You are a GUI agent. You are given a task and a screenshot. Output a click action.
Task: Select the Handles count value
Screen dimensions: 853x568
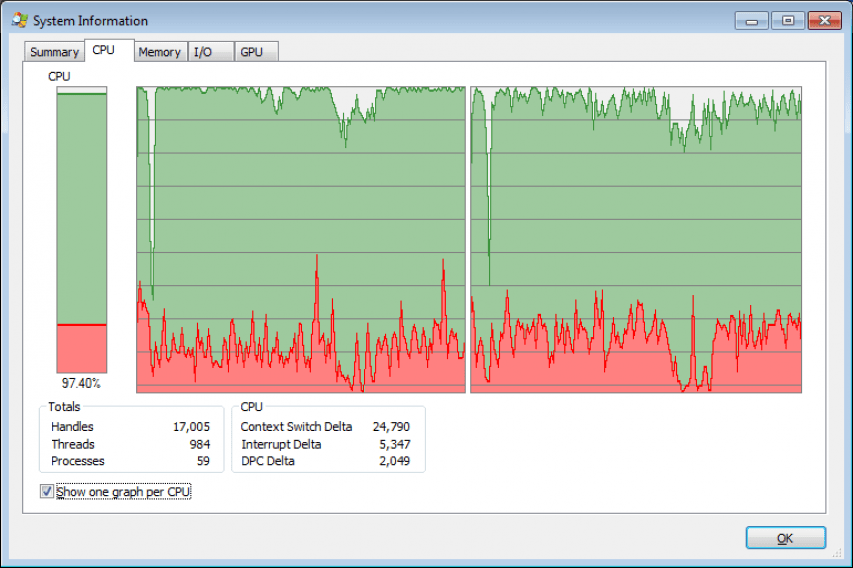click(x=191, y=427)
